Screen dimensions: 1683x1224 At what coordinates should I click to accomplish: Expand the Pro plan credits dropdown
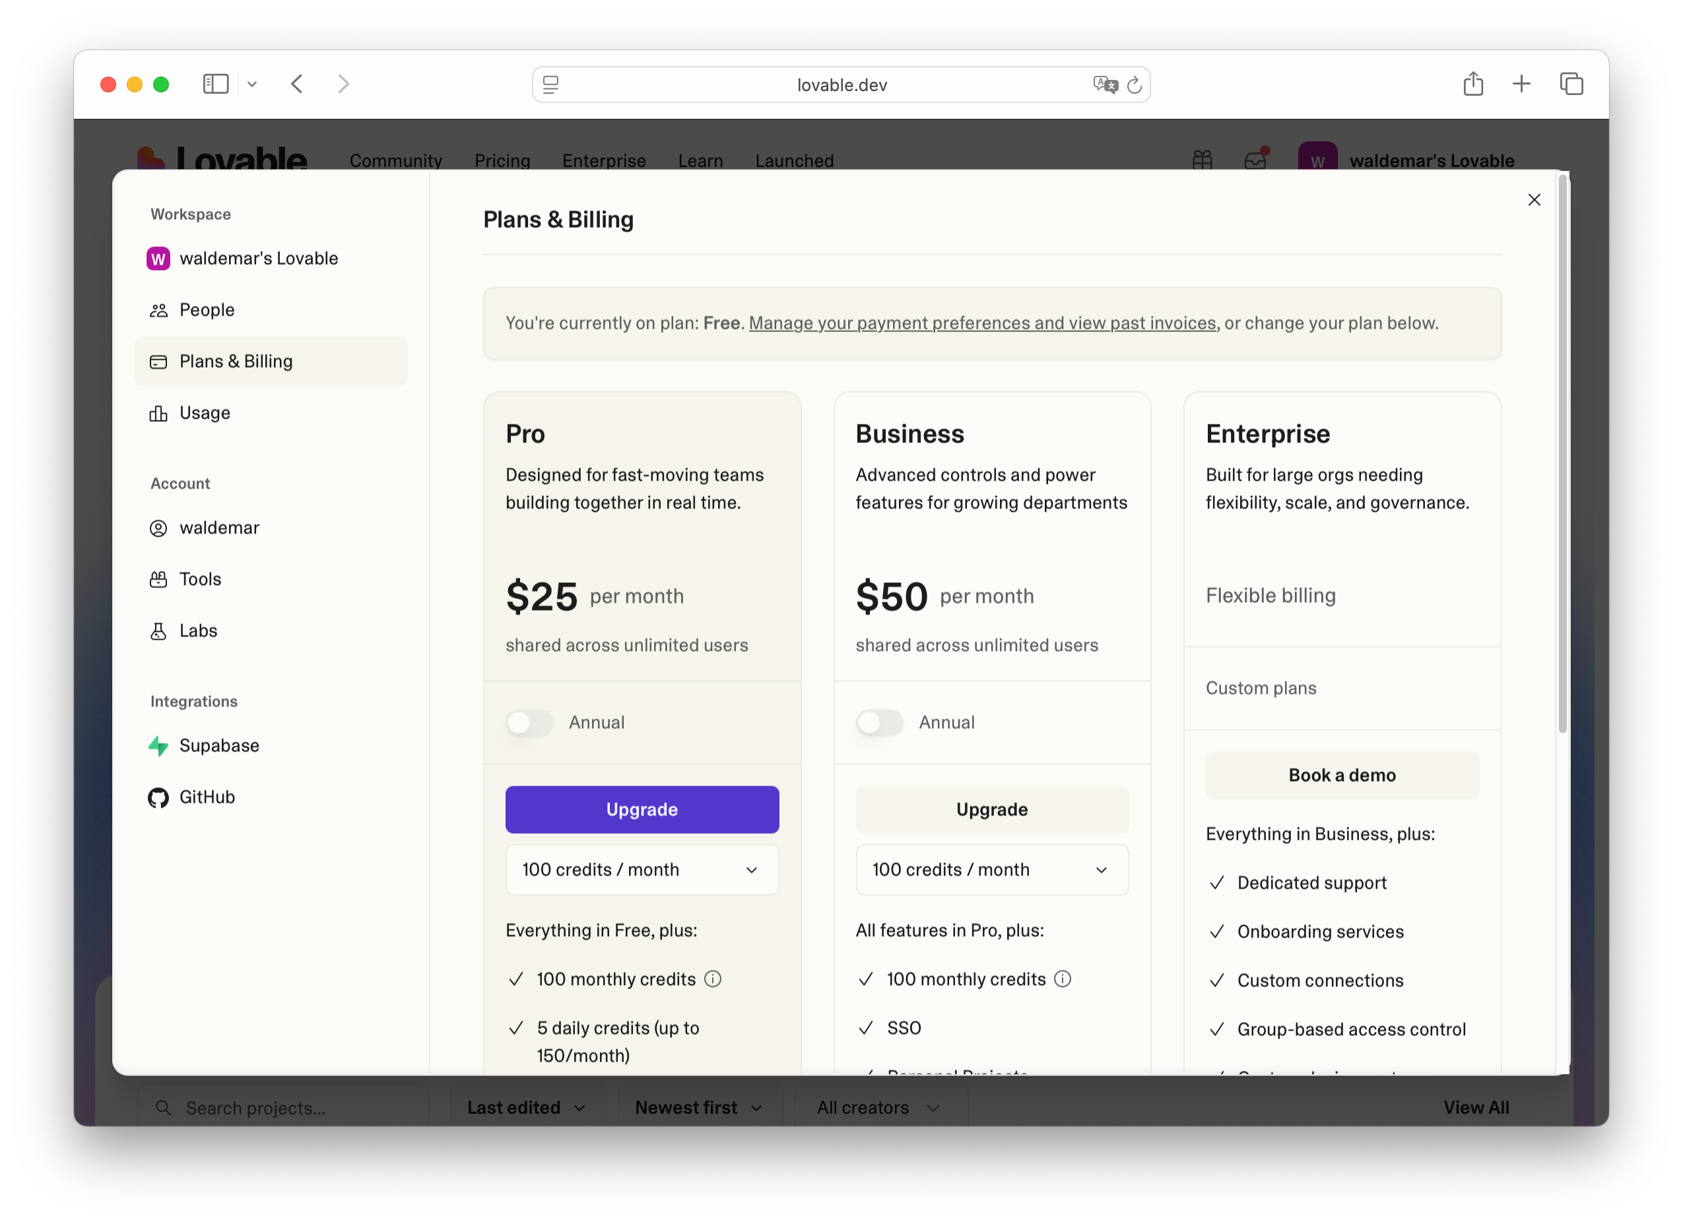[641, 870]
